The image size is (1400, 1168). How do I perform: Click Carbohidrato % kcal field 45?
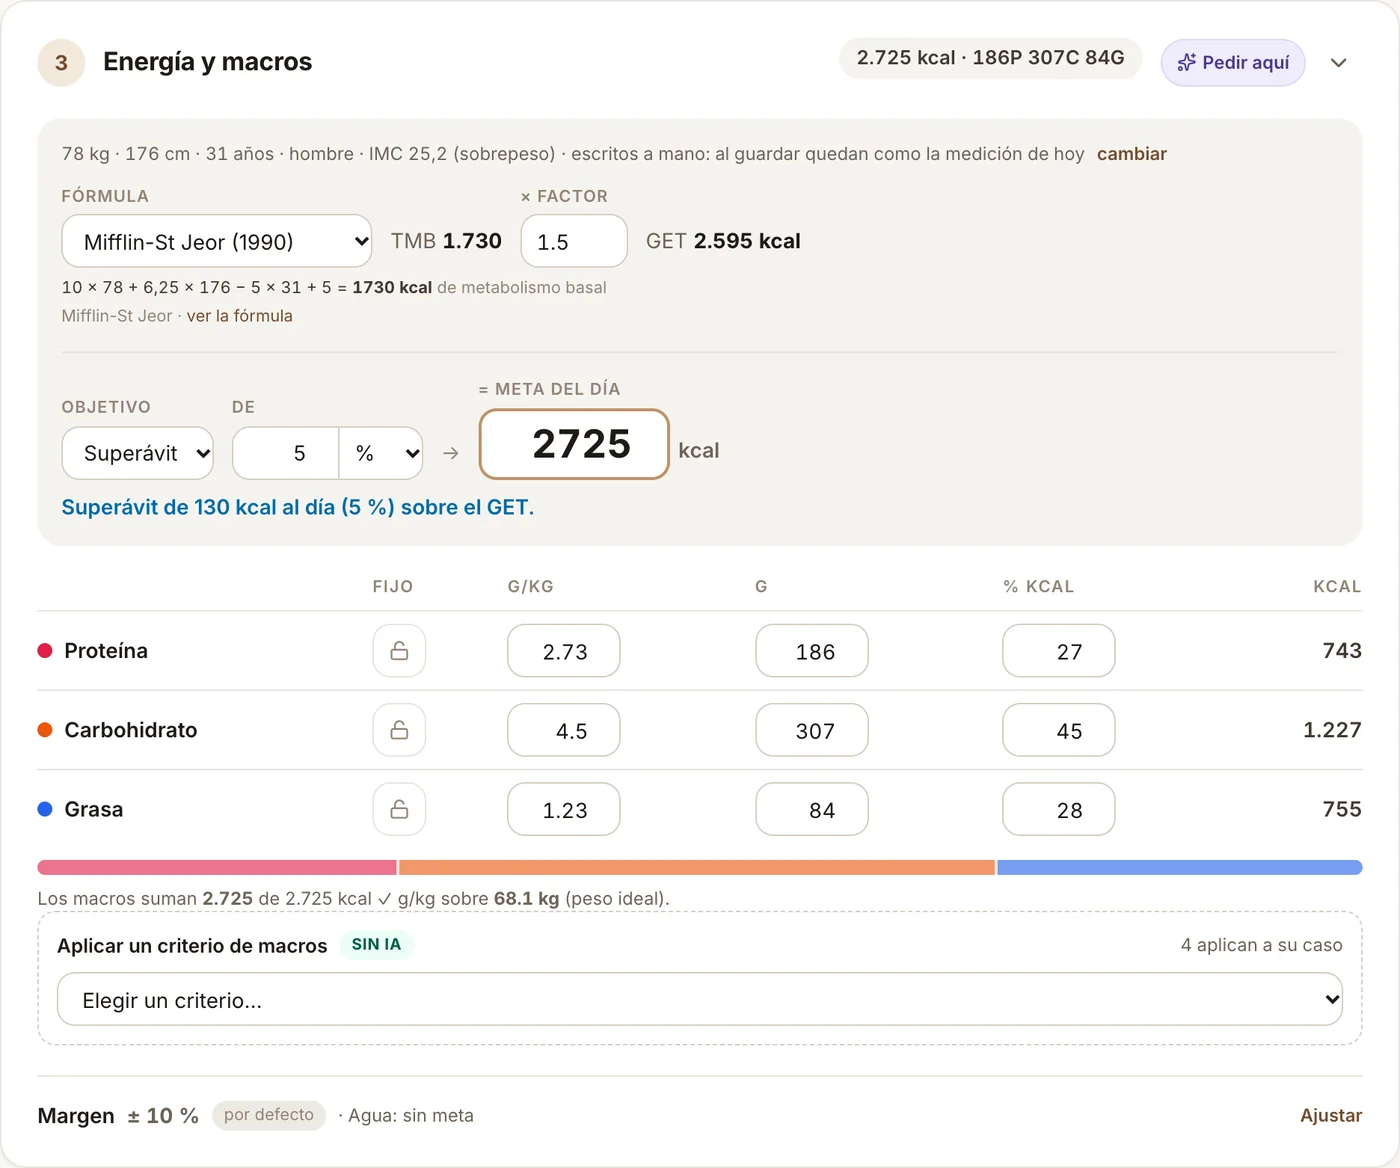tap(1059, 730)
